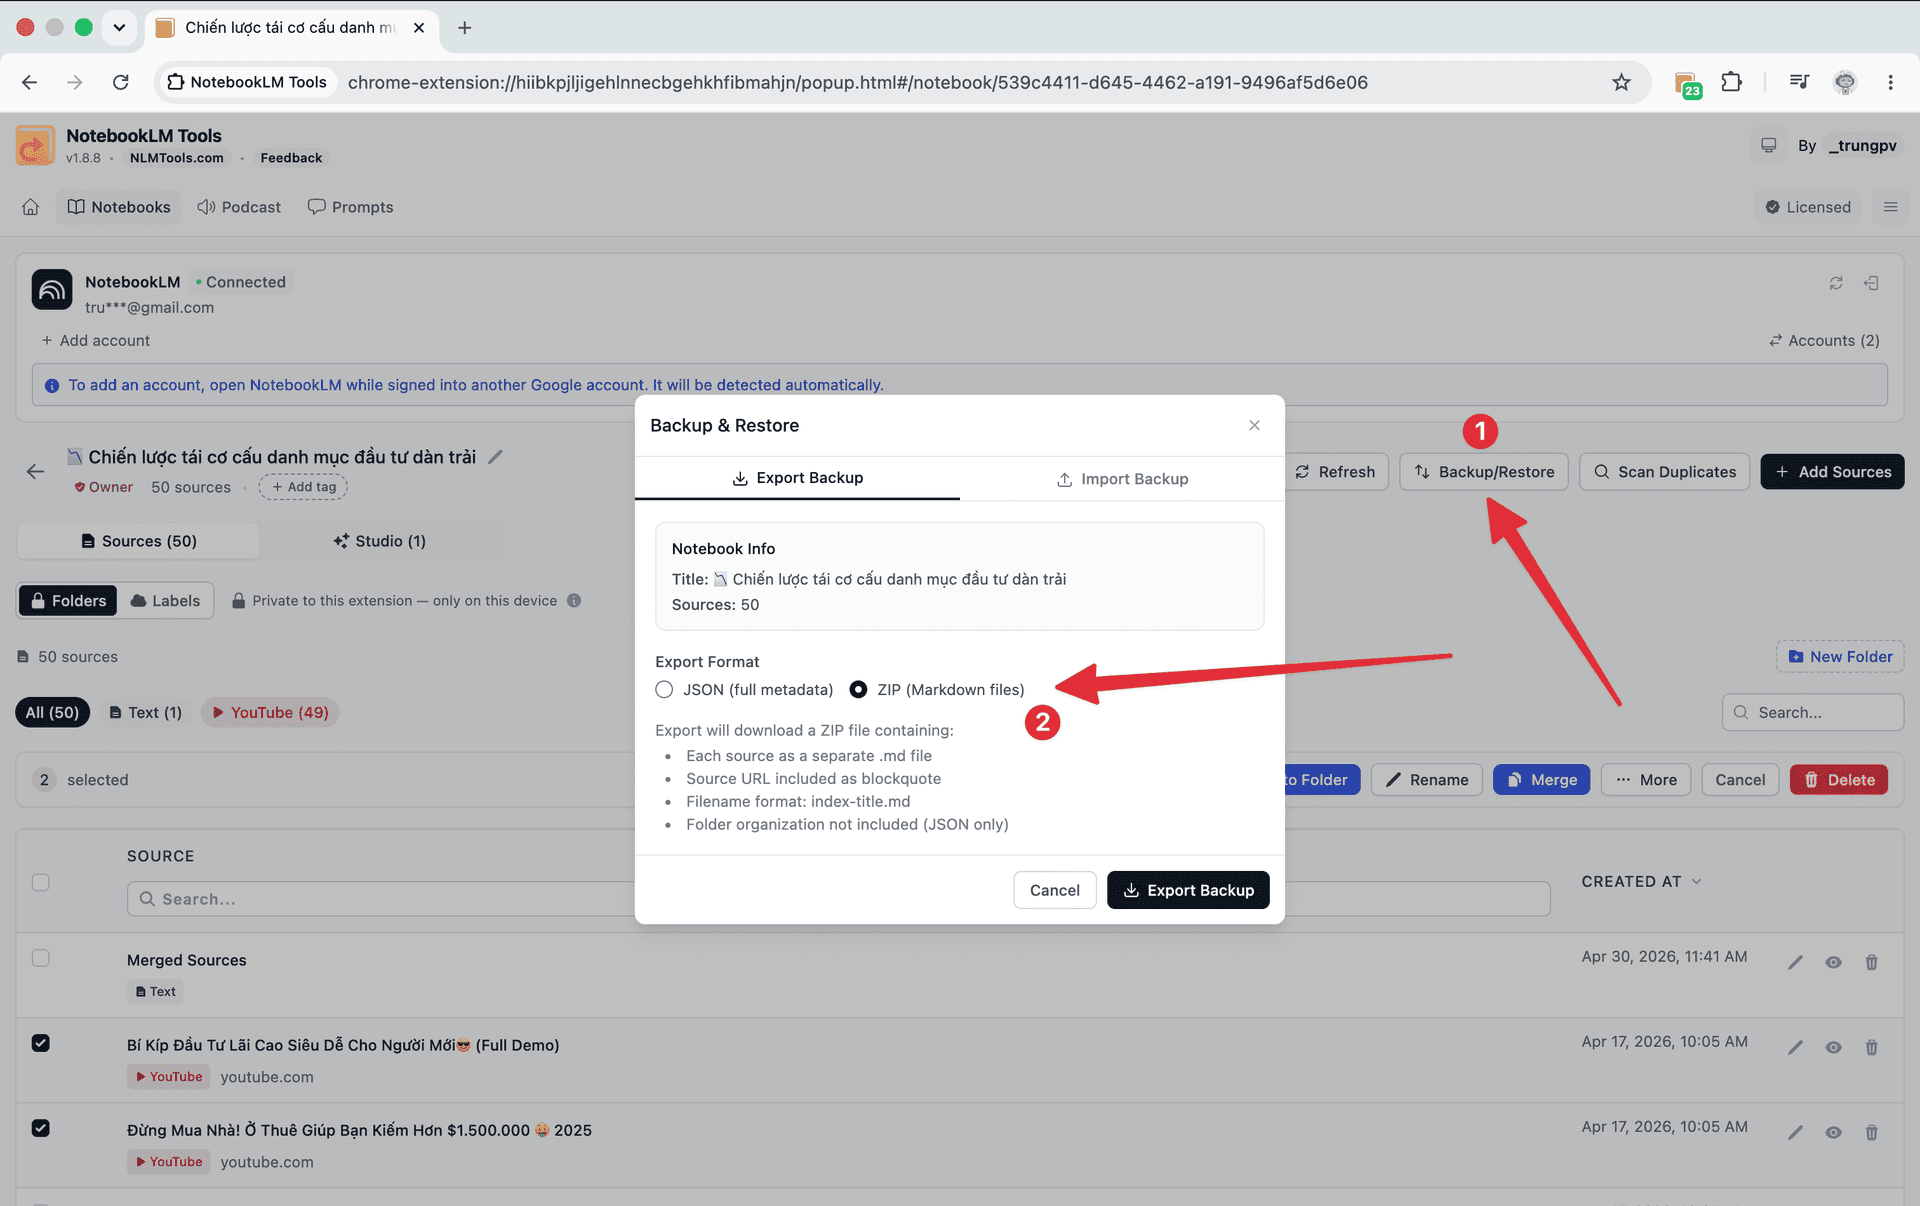Open the hamburger menu next to Licensed
This screenshot has width=1920, height=1206.
(1890, 207)
